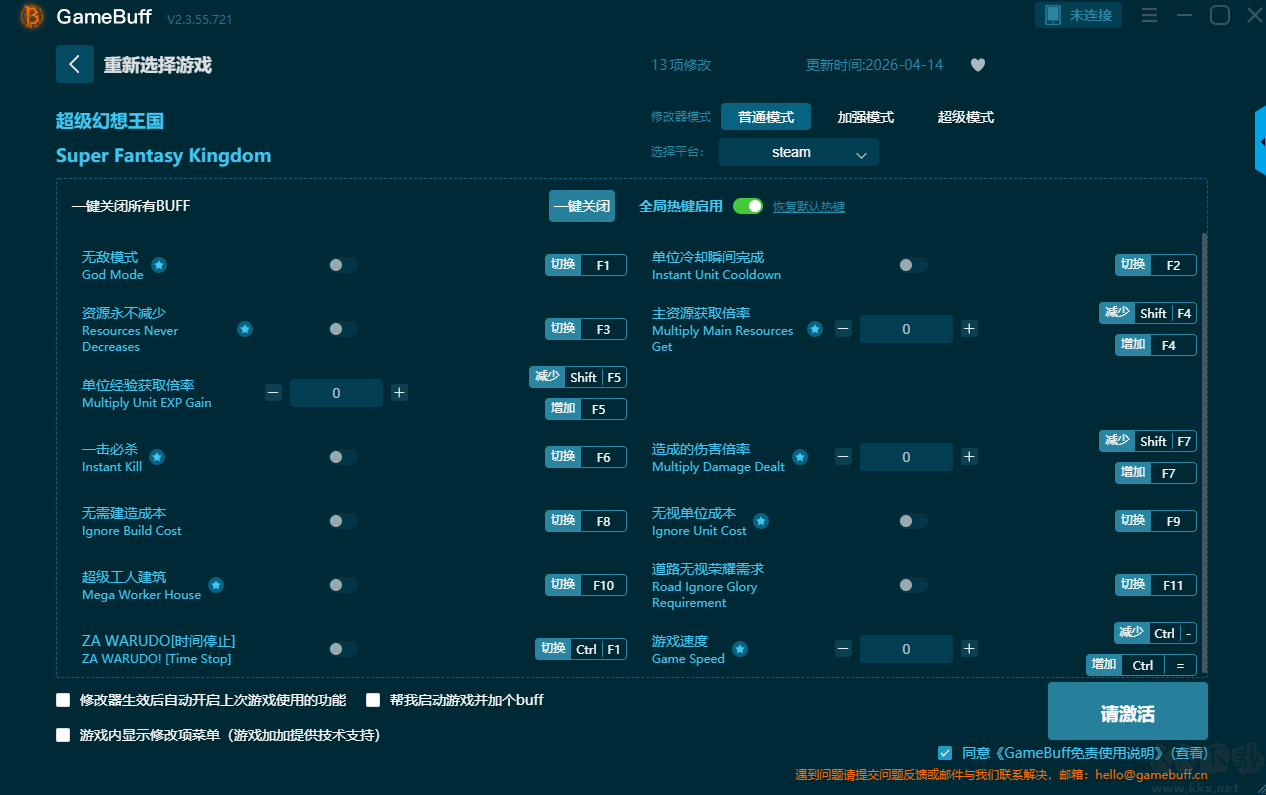Toggle Instant Unit Cooldown switch
The height and width of the screenshot is (795, 1266).
[913, 265]
